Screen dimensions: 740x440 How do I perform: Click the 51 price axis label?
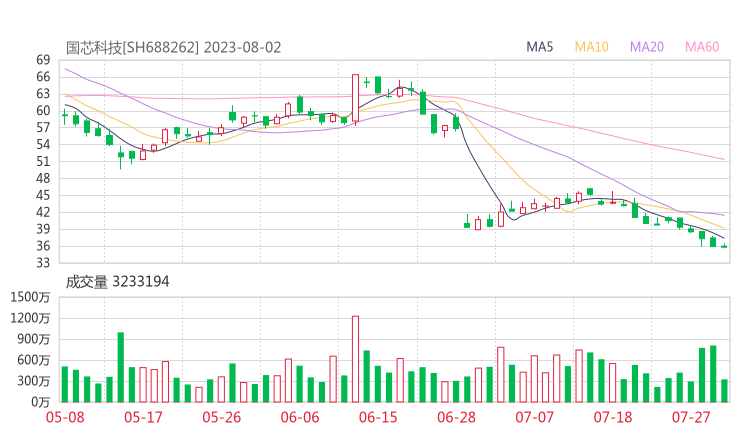pos(43,161)
